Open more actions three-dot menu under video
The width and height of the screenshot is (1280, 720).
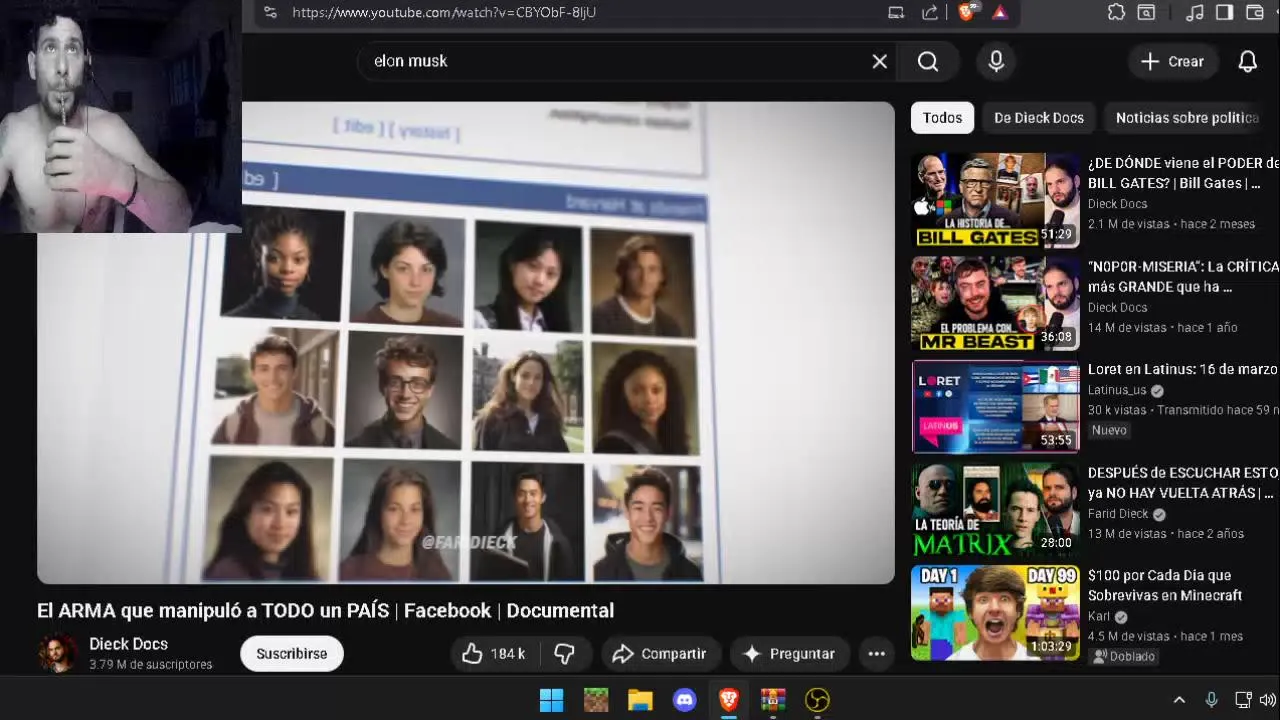876,654
